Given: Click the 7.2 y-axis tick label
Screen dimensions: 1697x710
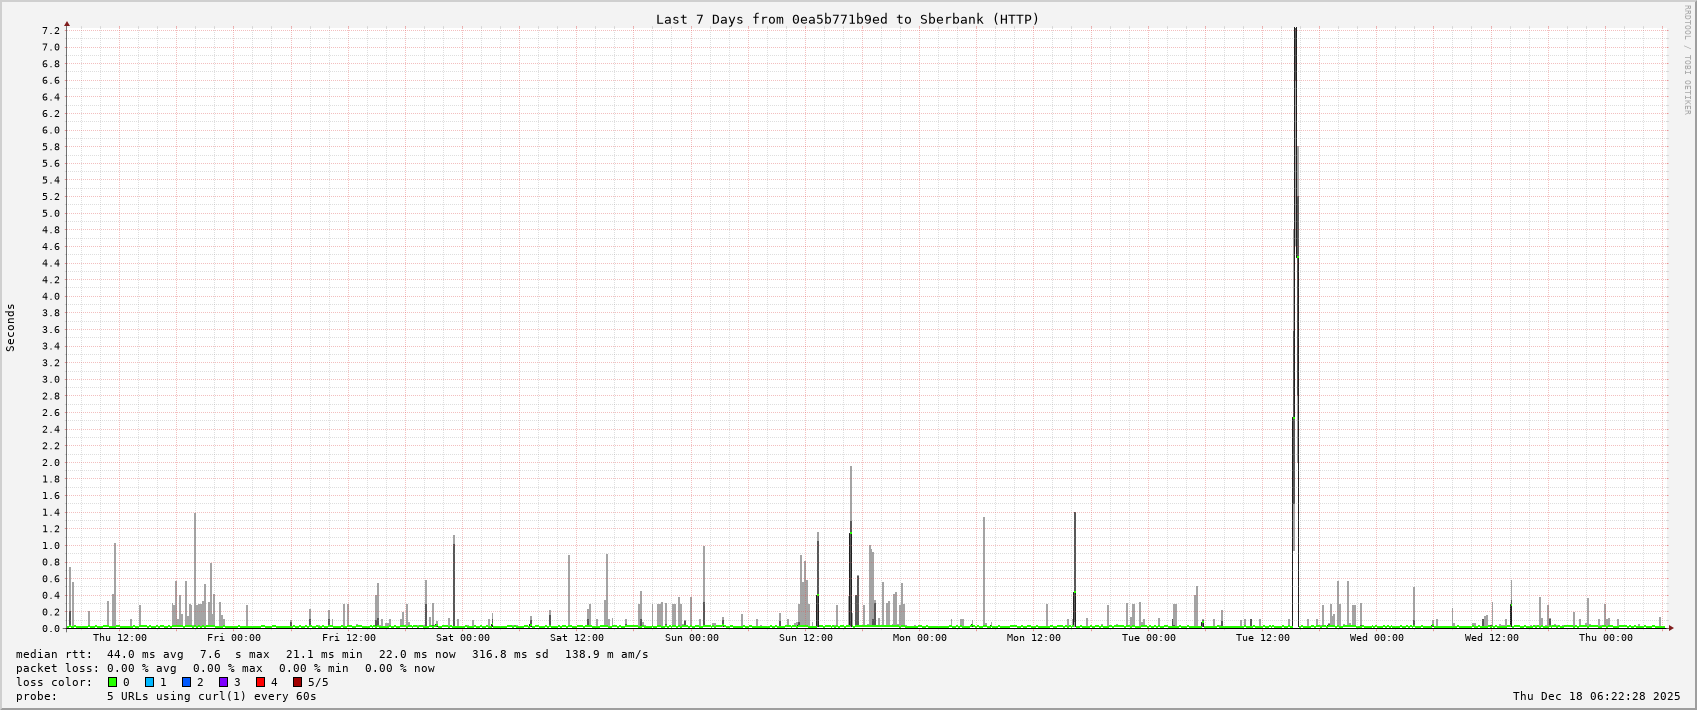Looking at the screenshot, I should click(50, 31).
